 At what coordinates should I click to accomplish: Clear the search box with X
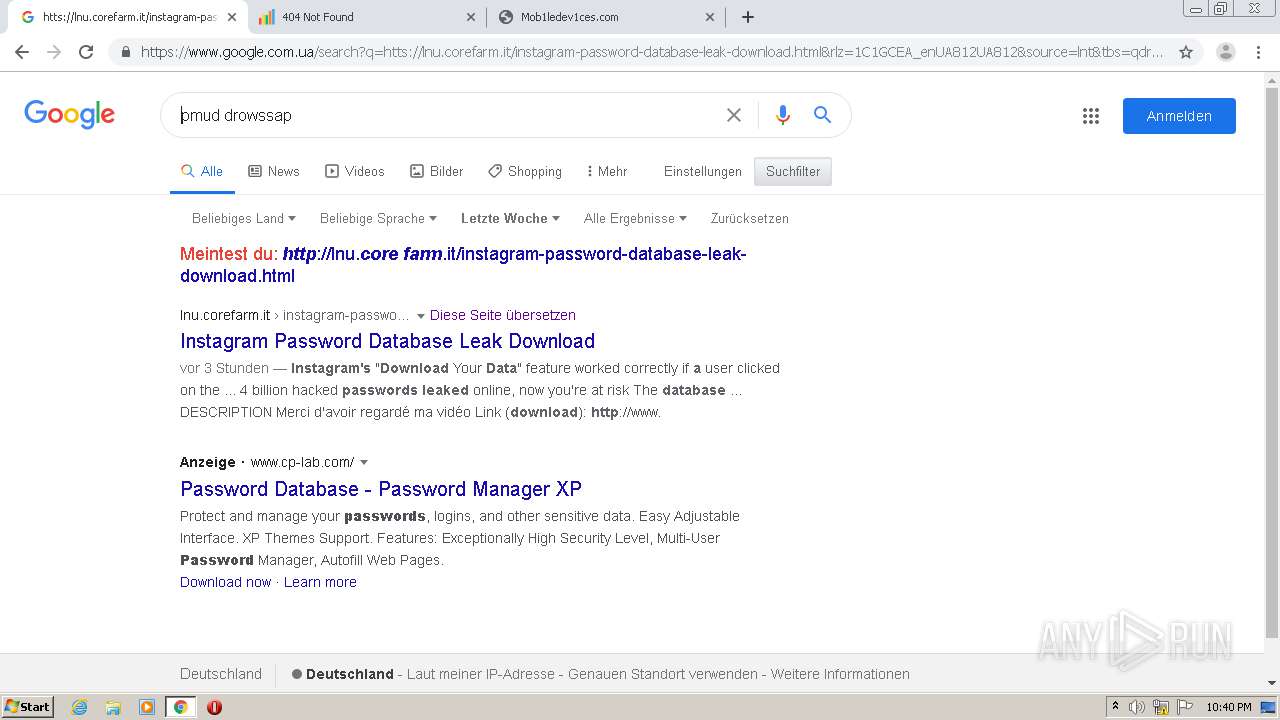[734, 115]
